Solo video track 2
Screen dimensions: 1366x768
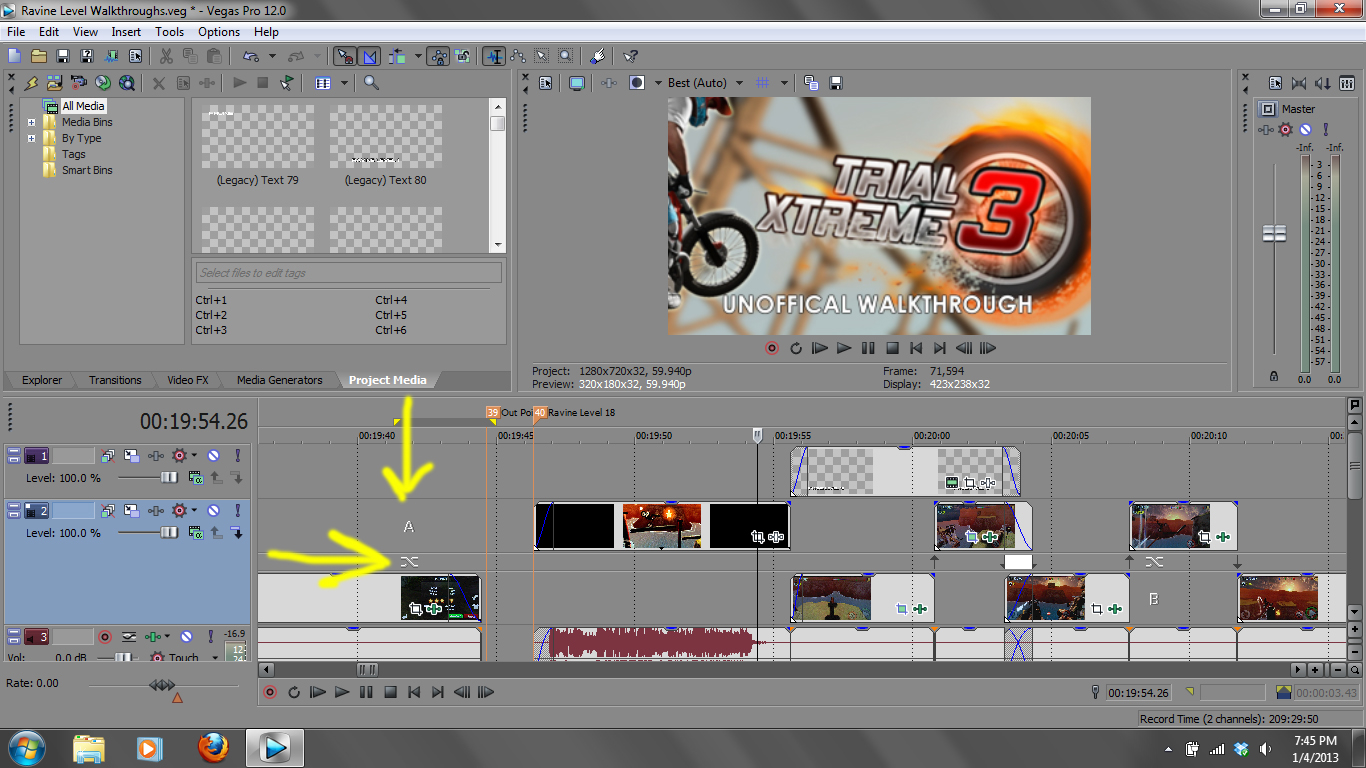(237, 510)
